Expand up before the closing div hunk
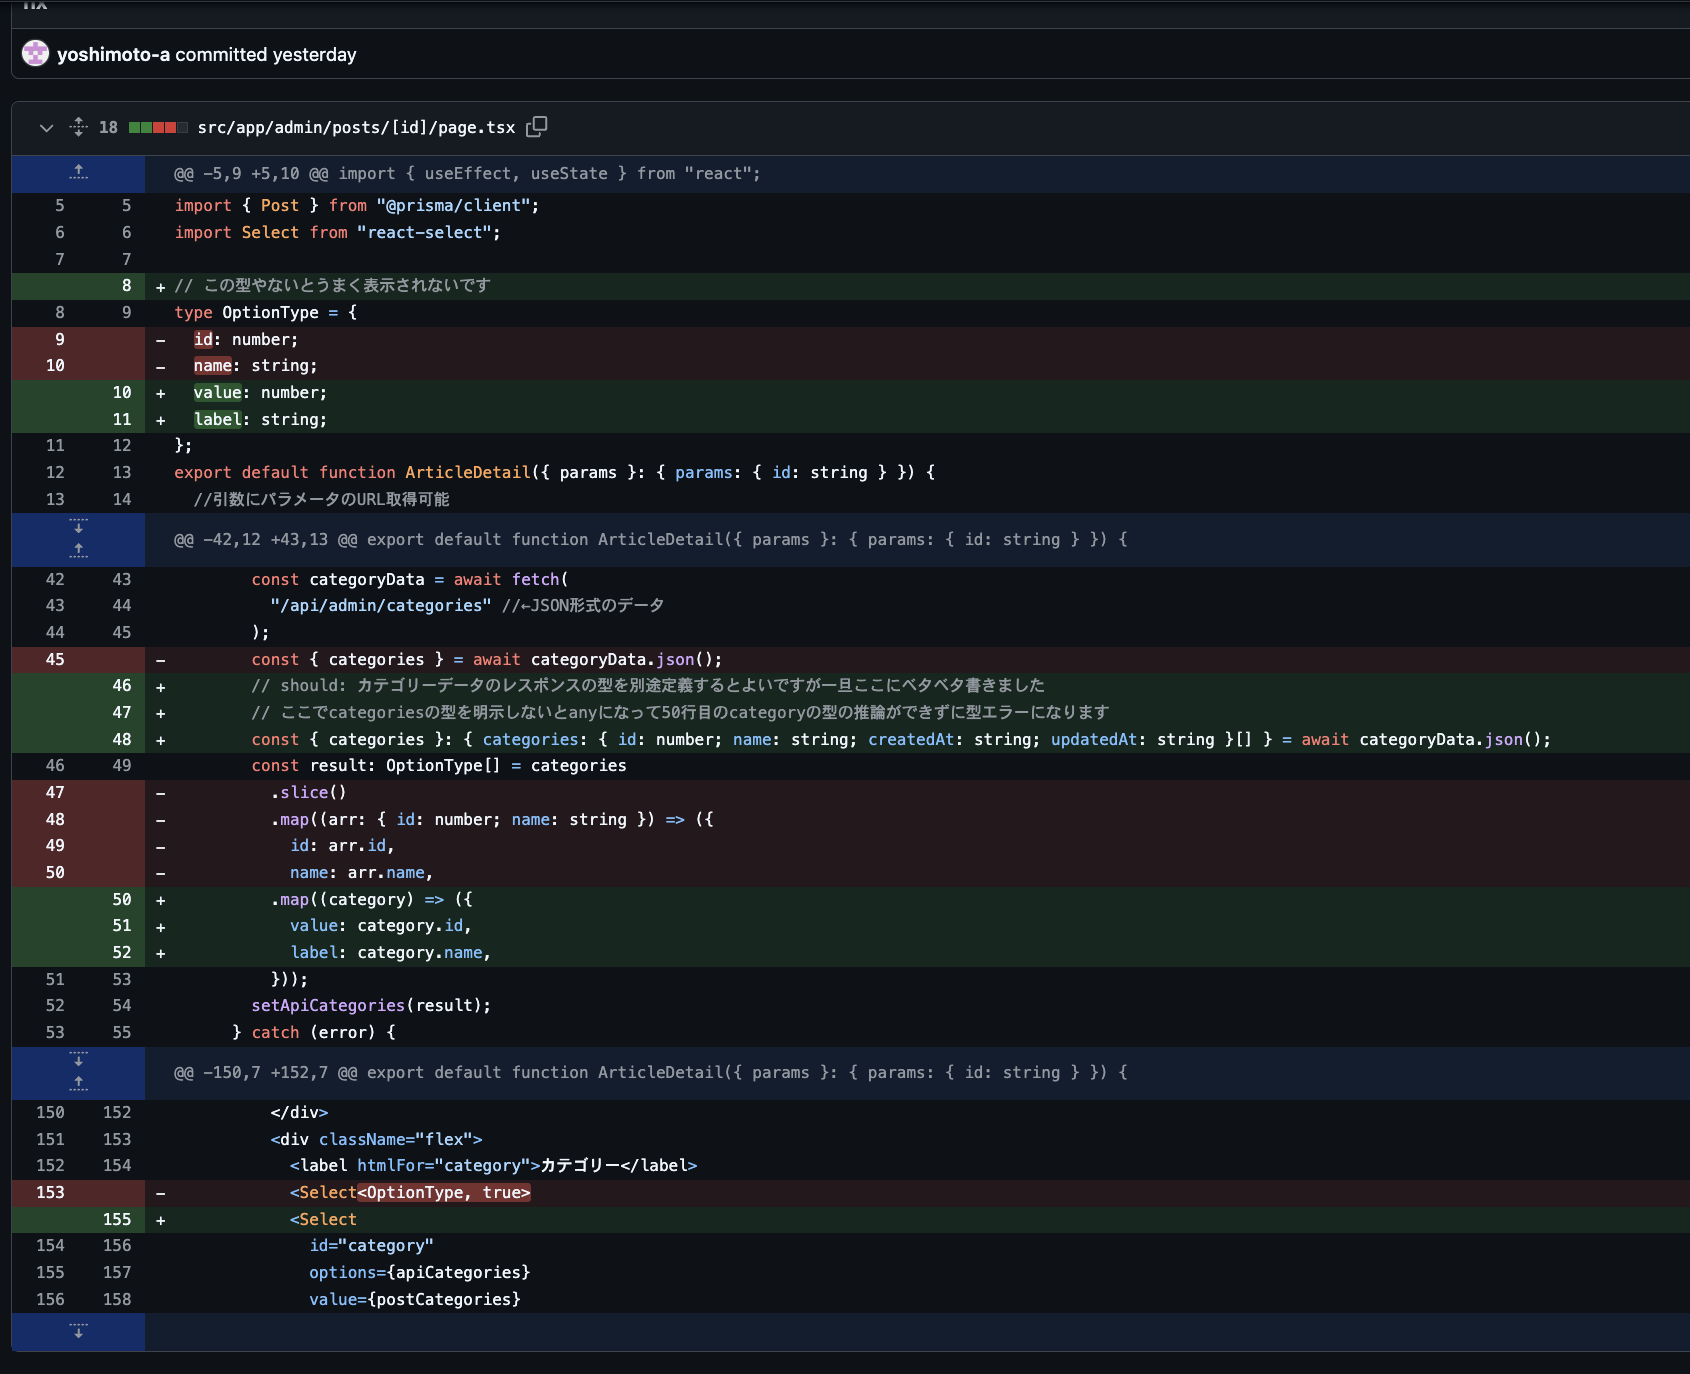This screenshot has height=1374, width=1690. point(78,1084)
